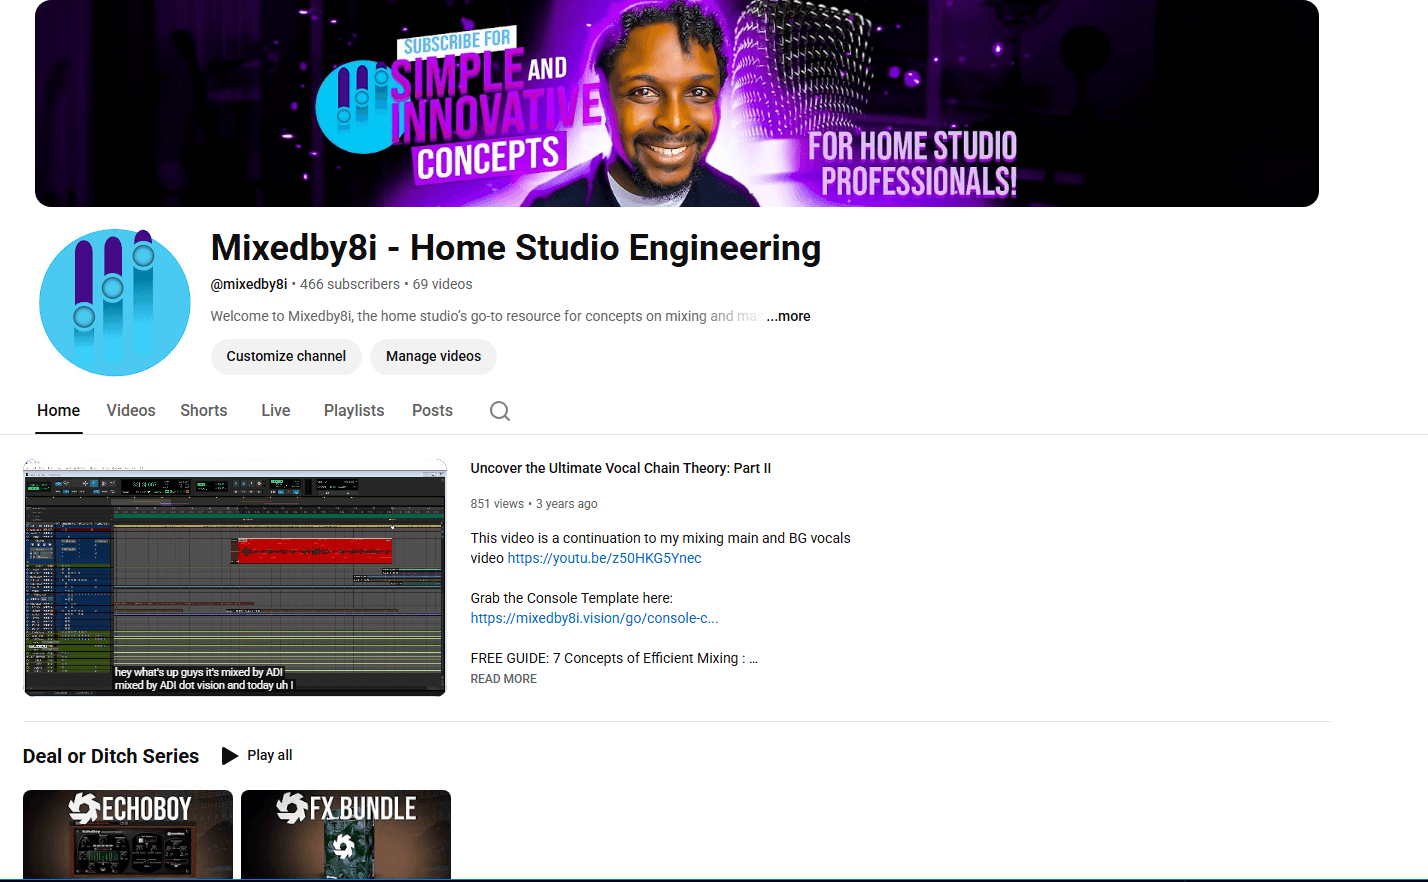Open the Live tab

tap(276, 411)
